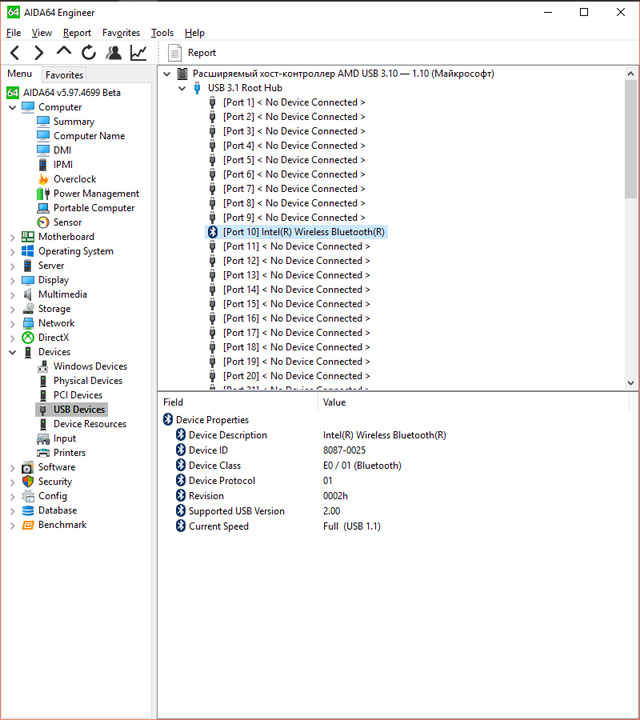Screen dimensions: 640x720
Task: Click the Field column header
Action: tap(173, 402)
